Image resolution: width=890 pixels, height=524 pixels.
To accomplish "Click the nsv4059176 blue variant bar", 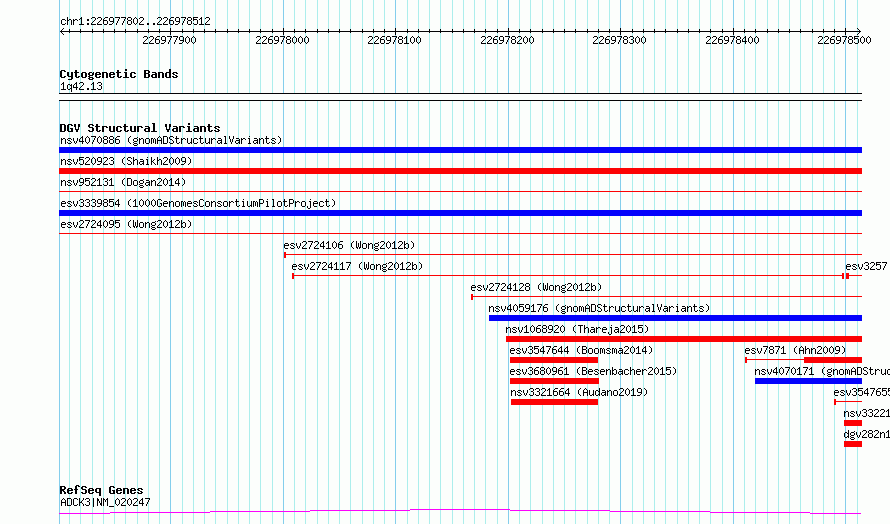I will tap(675, 318).
